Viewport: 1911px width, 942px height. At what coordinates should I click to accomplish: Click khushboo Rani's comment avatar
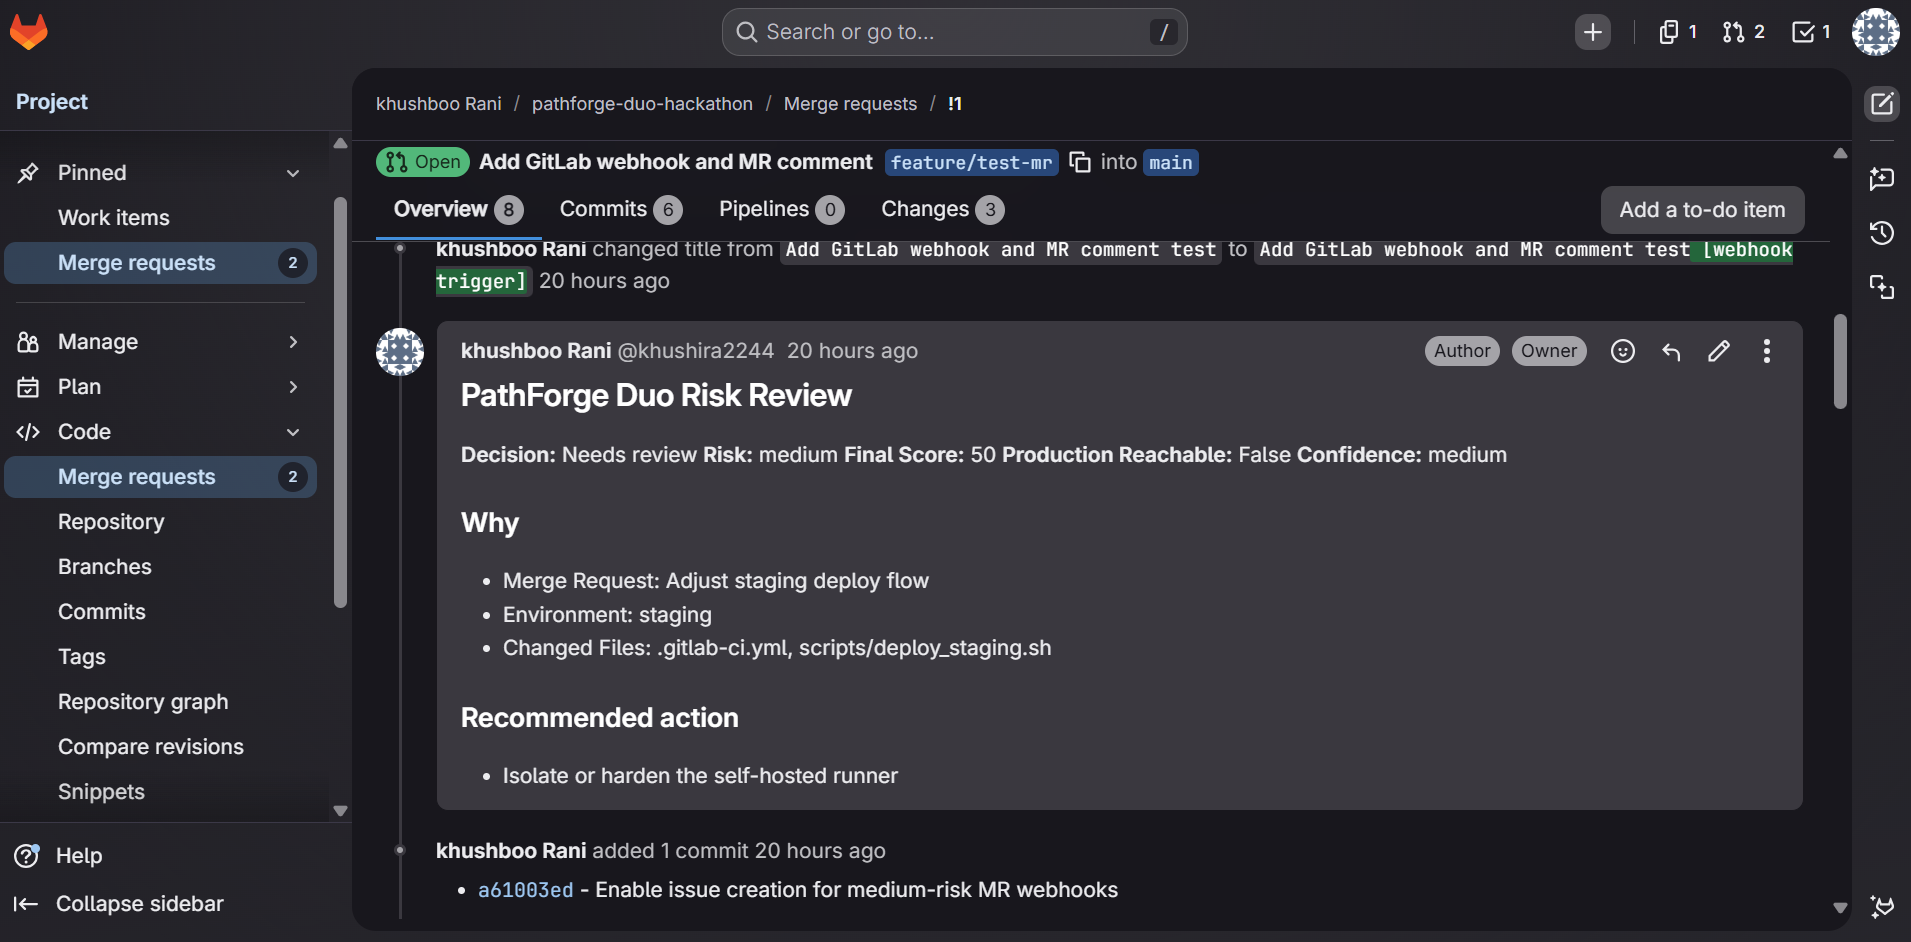[400, 352]
